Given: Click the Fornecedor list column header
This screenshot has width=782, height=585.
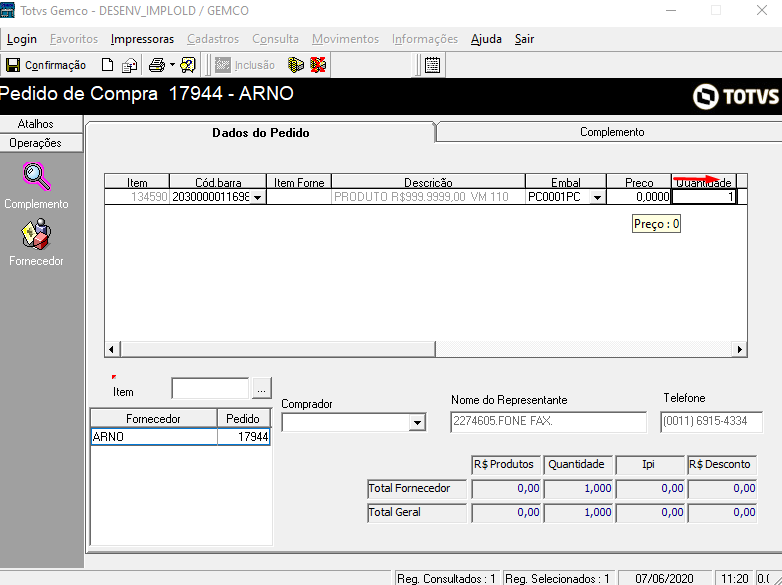Looking at the screenshot, I should 153,418.
